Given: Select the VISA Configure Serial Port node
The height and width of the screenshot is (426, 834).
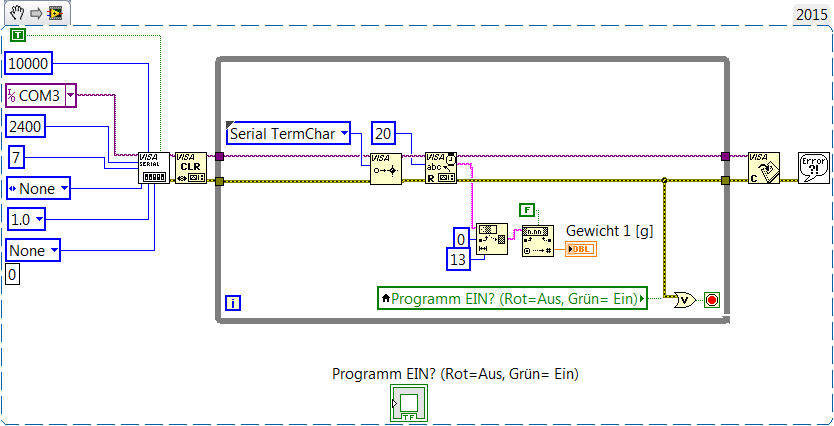Looking at the screenshot, I should point(154,168).
